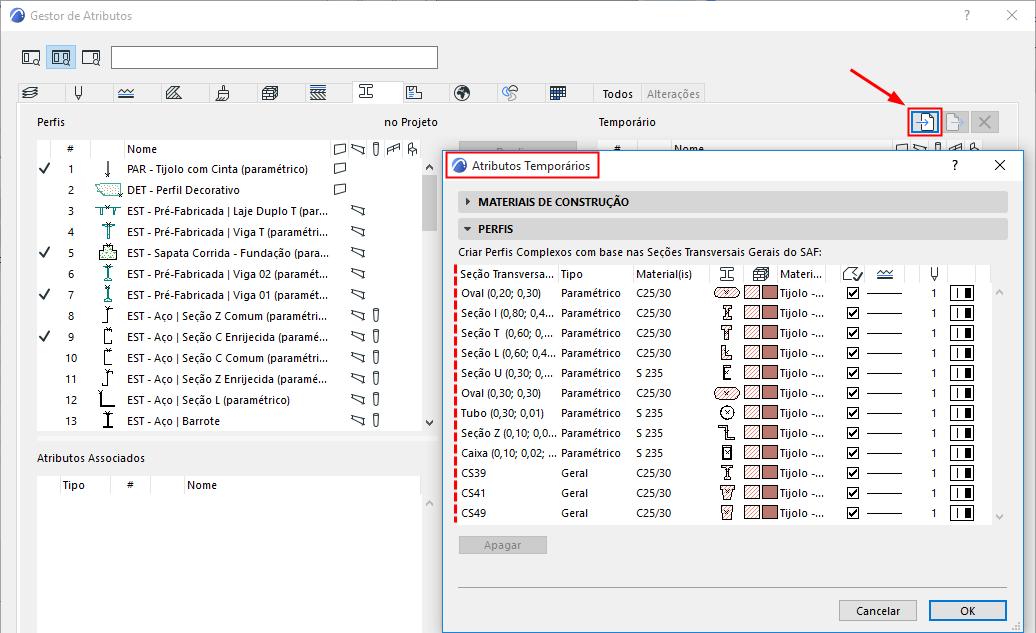Click the I-profile column header icon

tap(727, 274)
